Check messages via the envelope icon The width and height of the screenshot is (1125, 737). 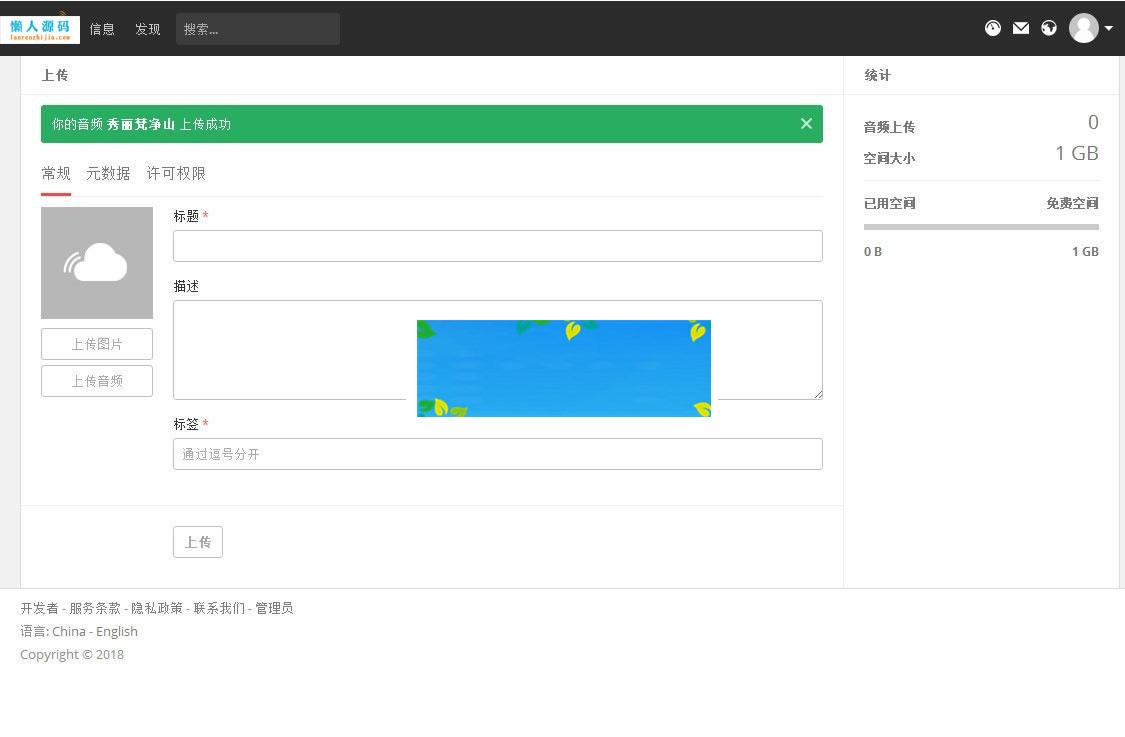click(x=1021, y=28)
